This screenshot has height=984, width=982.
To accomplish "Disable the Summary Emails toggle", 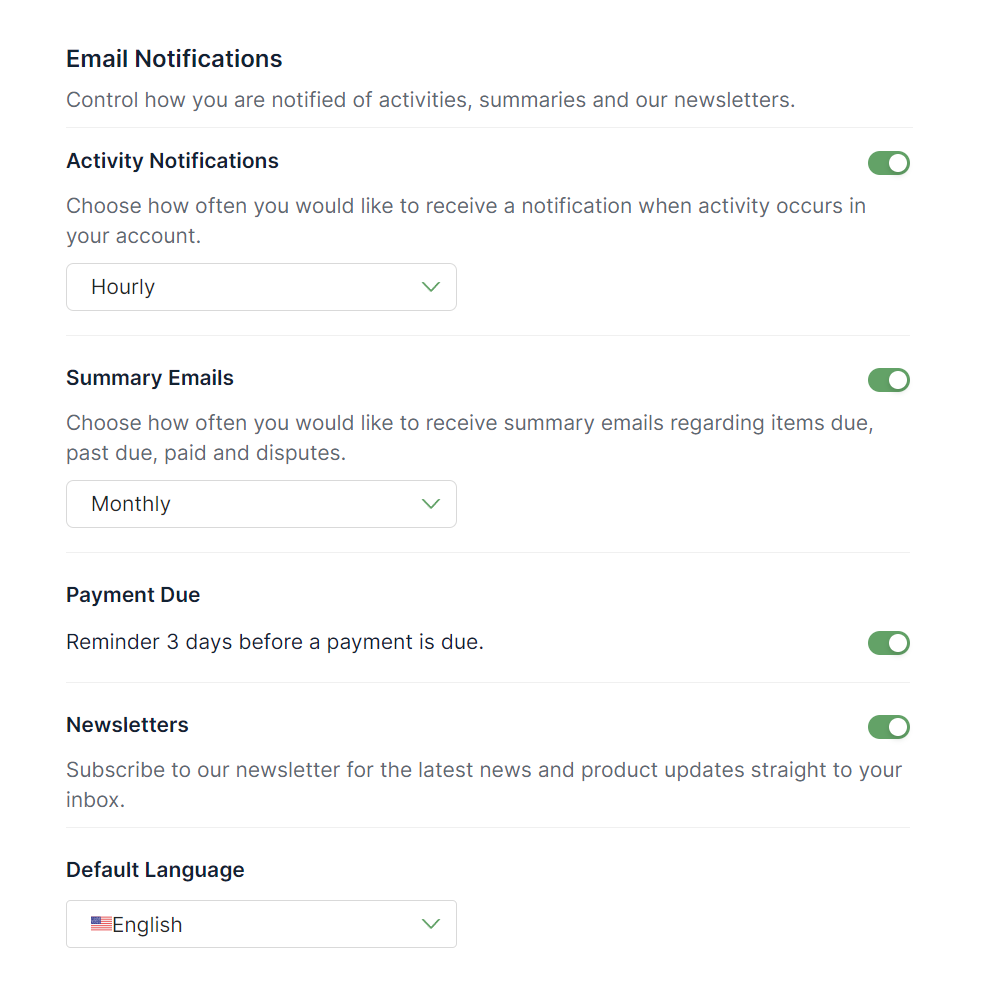I will pos(889,380).
